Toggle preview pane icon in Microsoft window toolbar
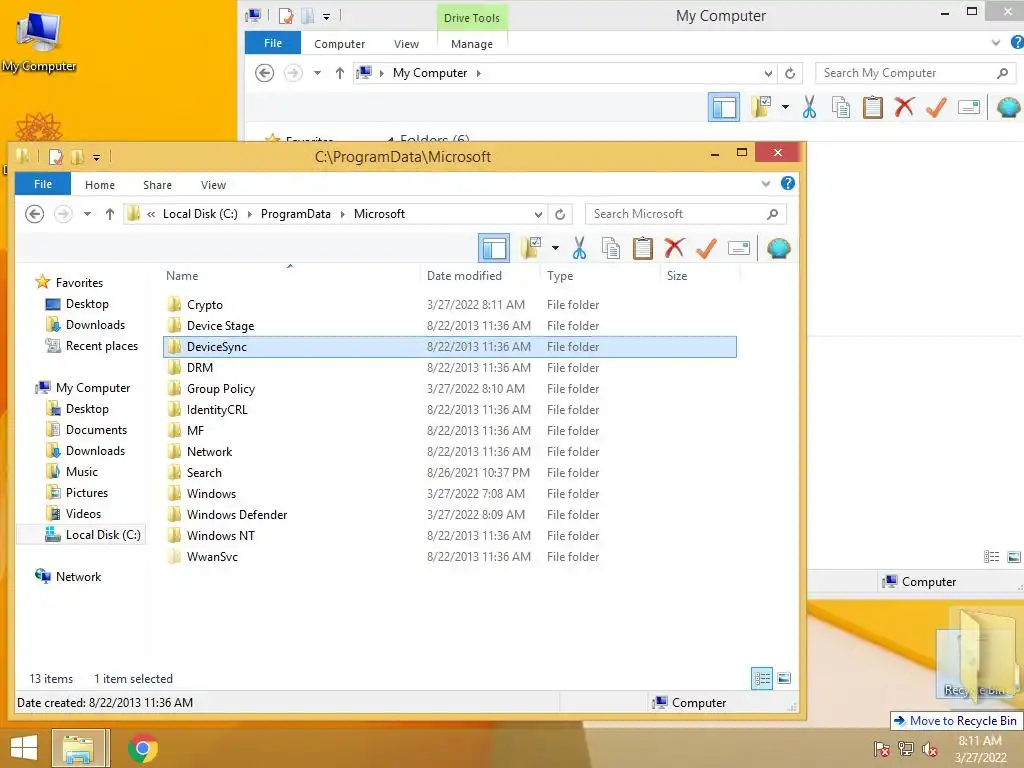 [x=494, y=249]
